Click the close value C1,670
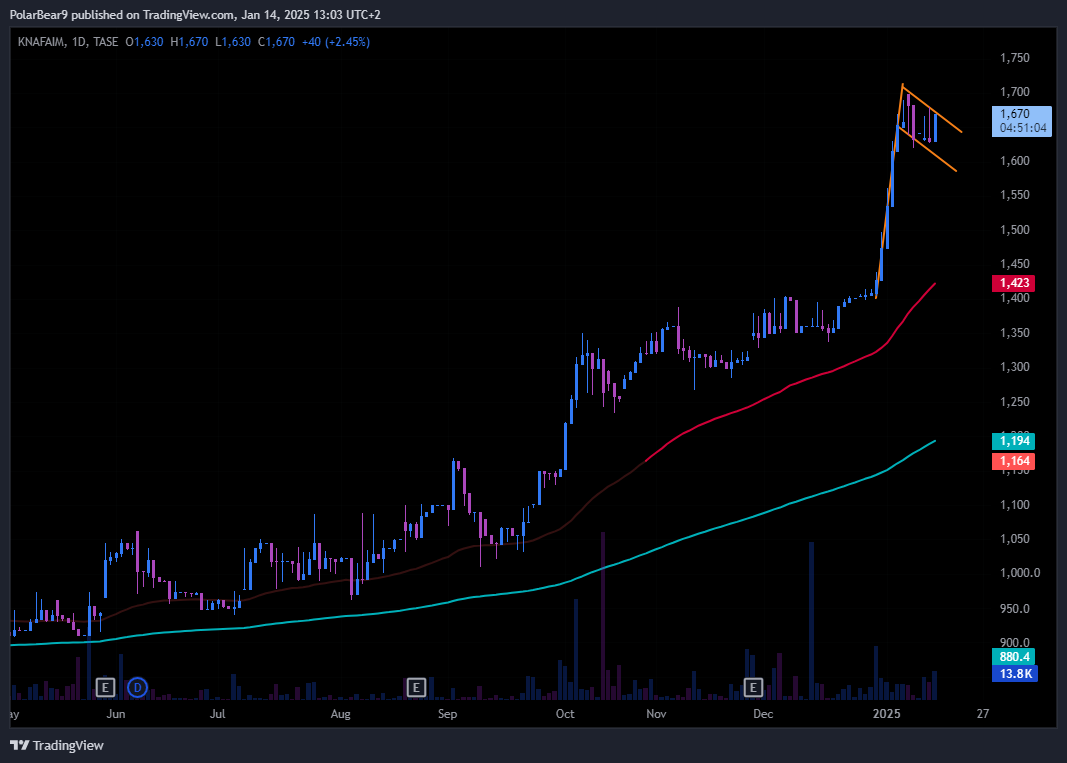Screen dimensions: 1067x763 click(276, 42)
